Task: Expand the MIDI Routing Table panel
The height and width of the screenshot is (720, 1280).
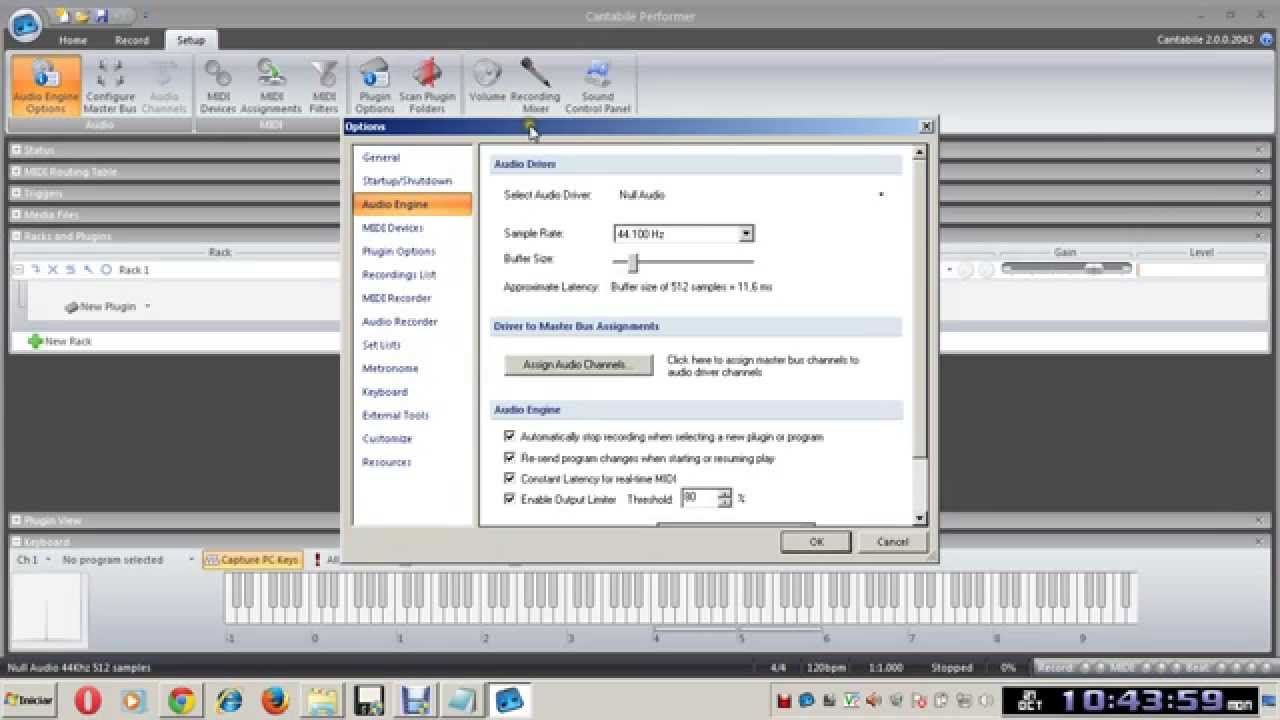Action: pyautogui.click(x=17, y=172)
